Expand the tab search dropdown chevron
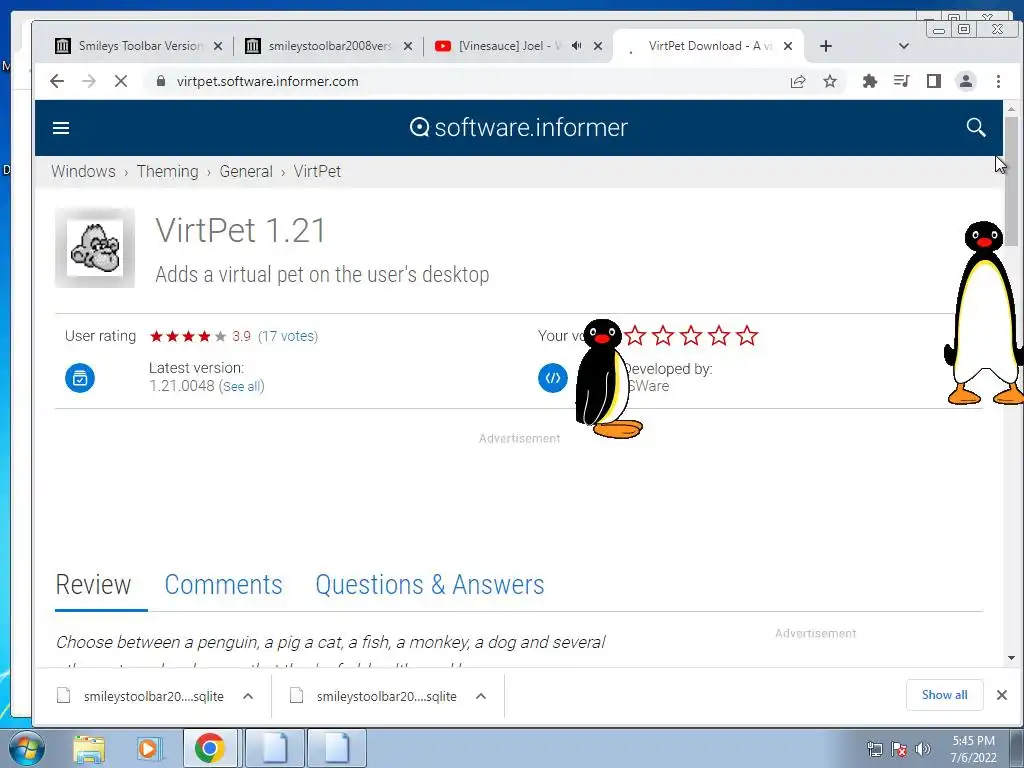The image size is (1024, 768). (x=904, y=46)
